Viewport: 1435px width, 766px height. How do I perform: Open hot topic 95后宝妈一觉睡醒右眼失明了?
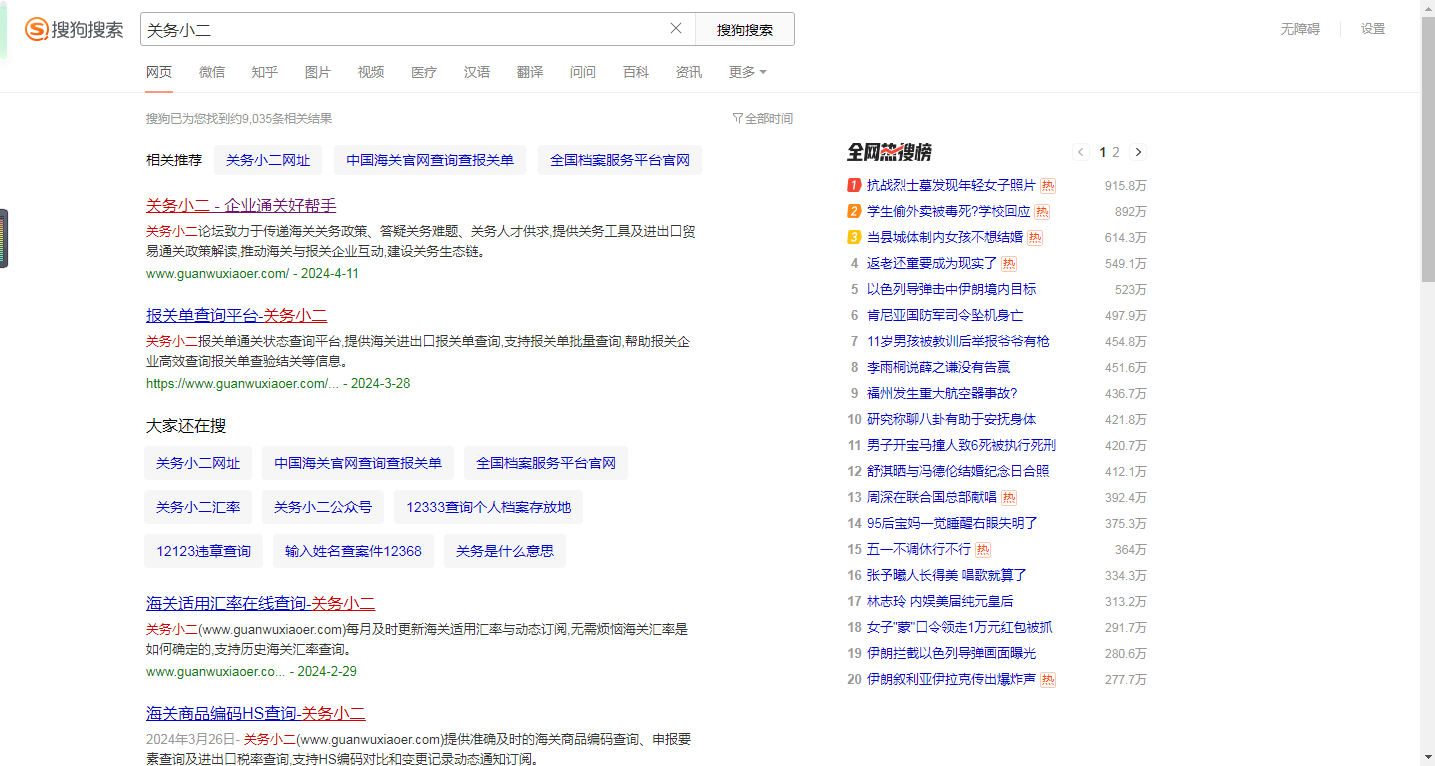(952, 523)
